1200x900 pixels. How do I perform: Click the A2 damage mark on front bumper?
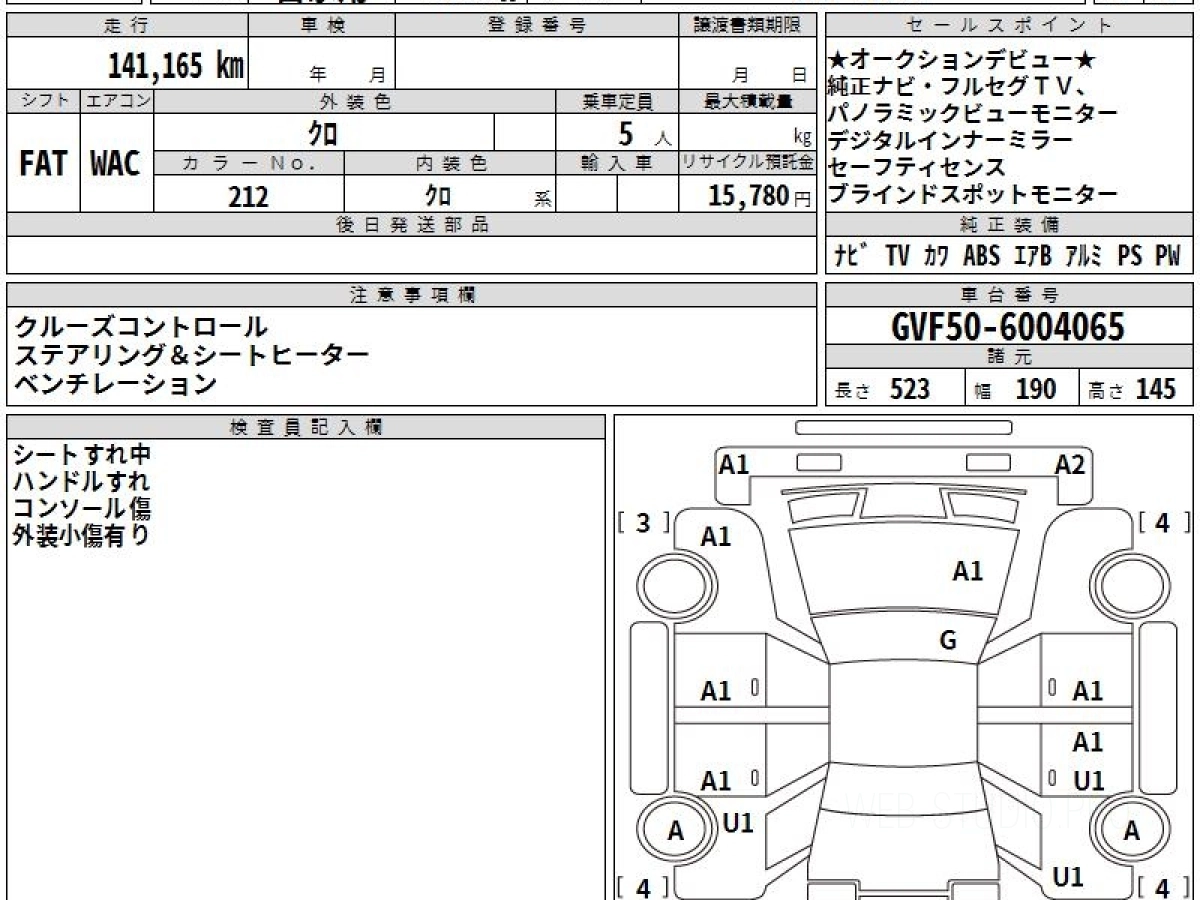click(1070, 465)
